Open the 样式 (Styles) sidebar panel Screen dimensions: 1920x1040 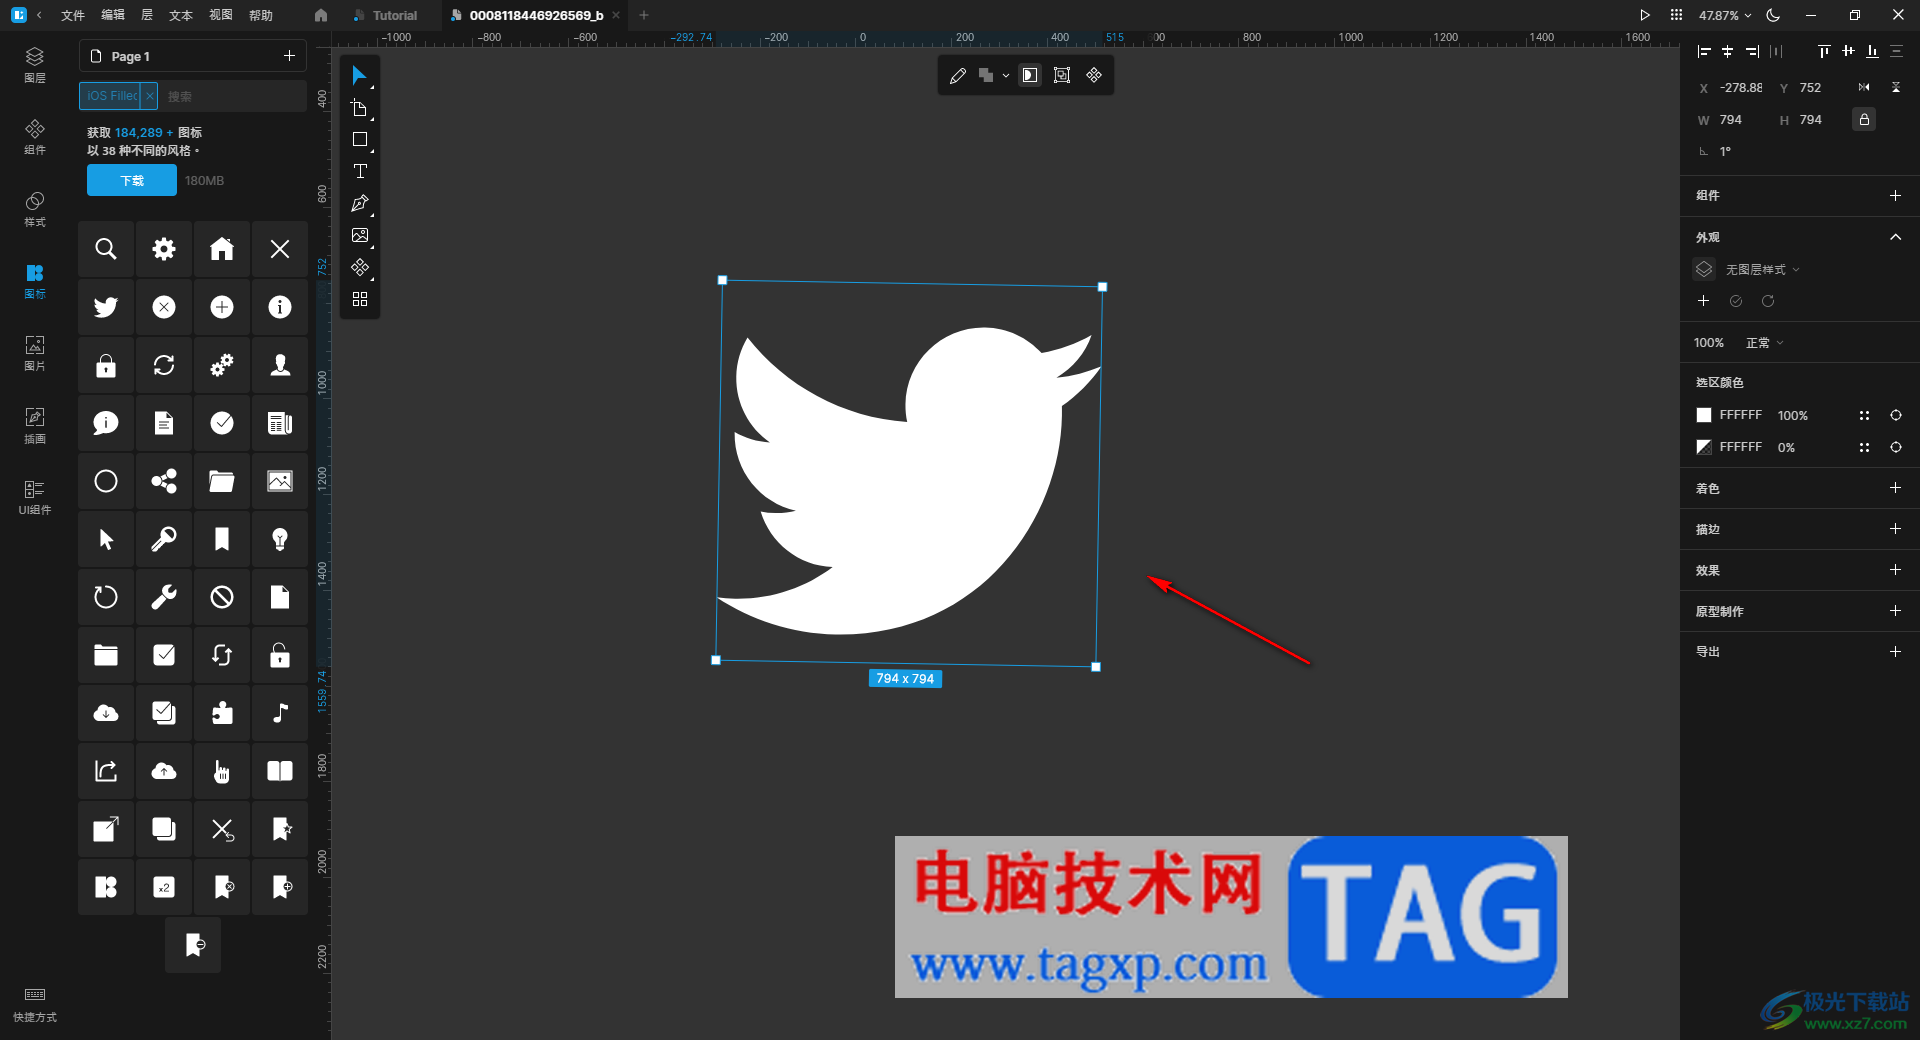coord(35,209)
